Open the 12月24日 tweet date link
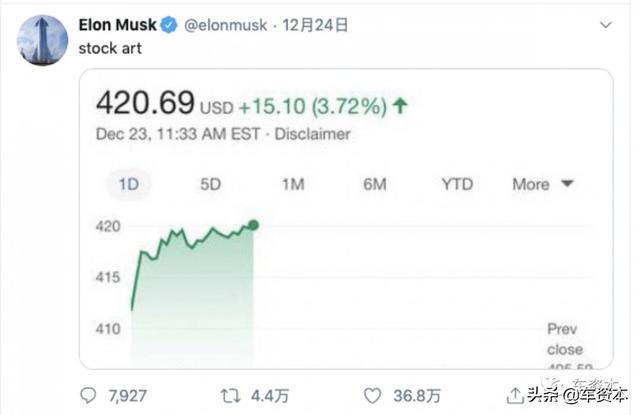 click(x=315, y=25)
